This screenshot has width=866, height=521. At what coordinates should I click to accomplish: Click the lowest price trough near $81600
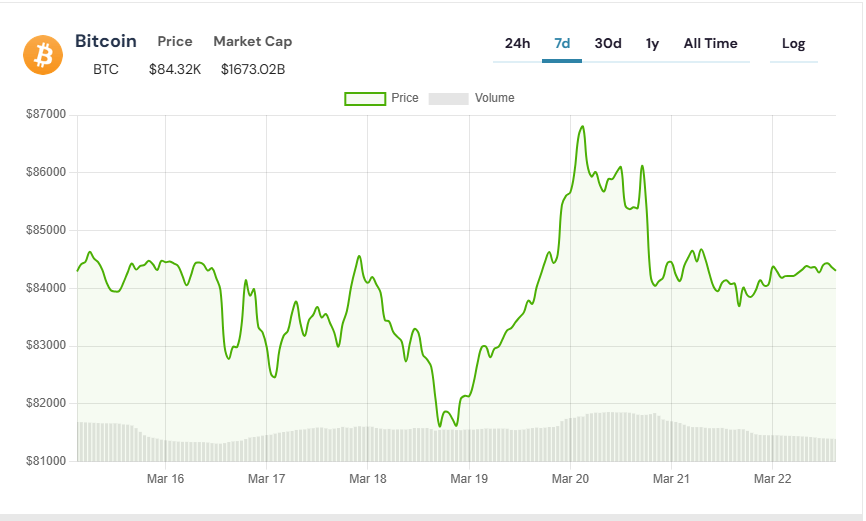coord(440,426)
